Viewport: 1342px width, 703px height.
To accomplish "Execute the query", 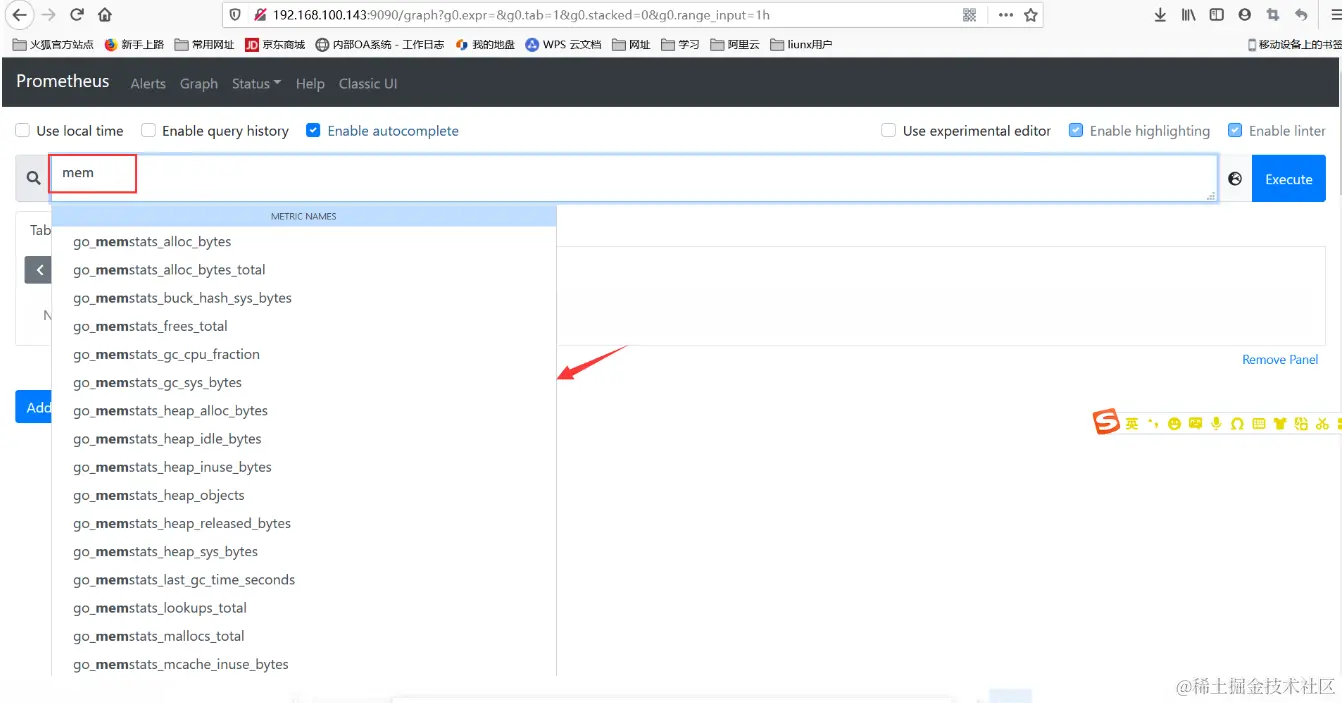I will click(1288, 179).
